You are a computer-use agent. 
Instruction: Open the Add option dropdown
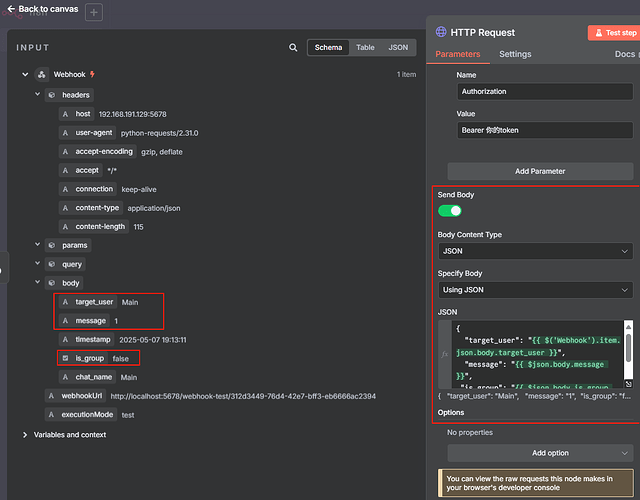click(x=540, y=453)
